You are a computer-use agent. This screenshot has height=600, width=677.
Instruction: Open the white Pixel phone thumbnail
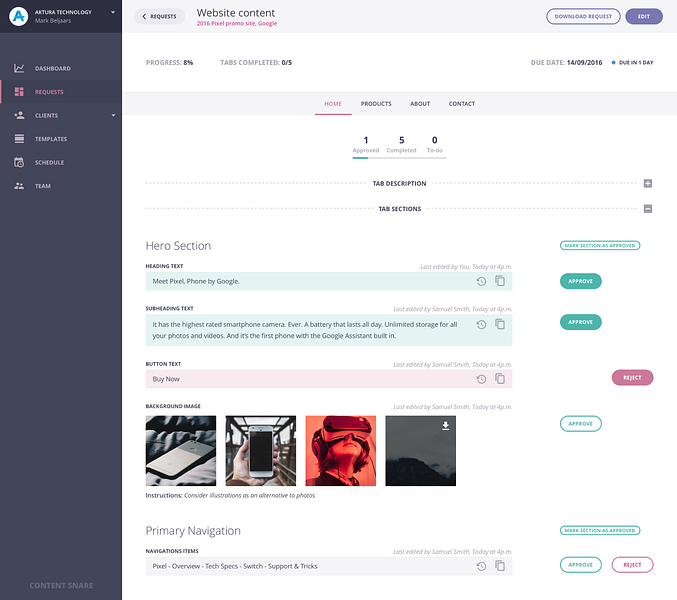point(180,451)
